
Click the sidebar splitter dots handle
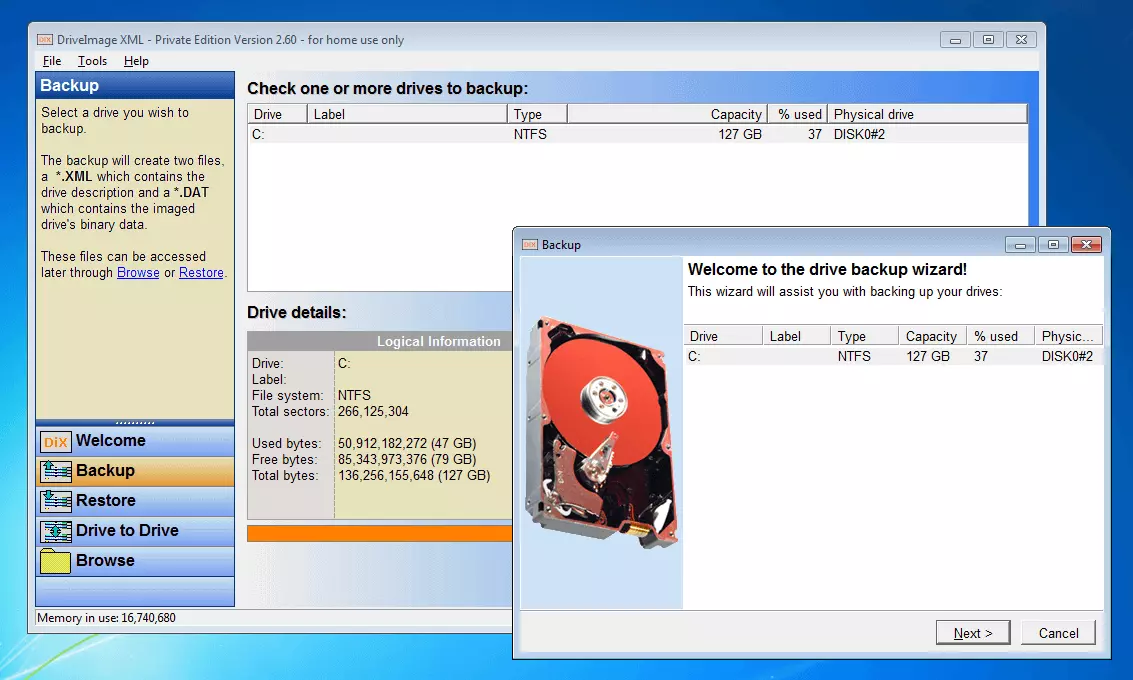coord(134,422)
